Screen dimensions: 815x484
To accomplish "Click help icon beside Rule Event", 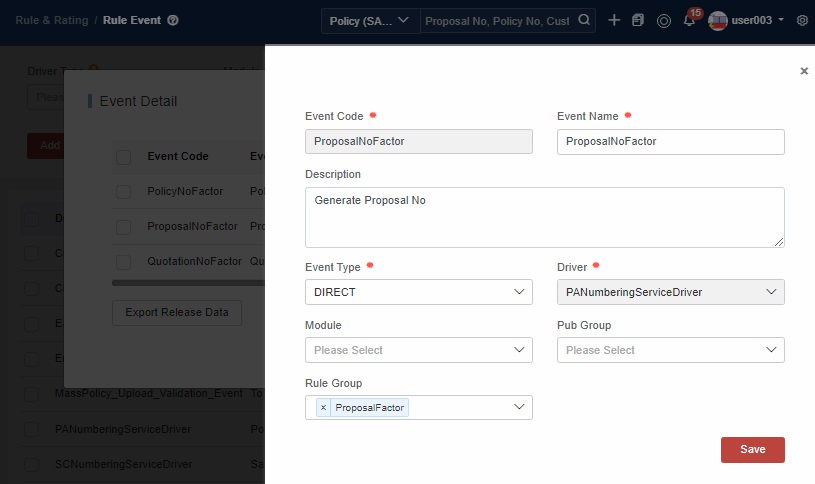I will click(173, 20).
